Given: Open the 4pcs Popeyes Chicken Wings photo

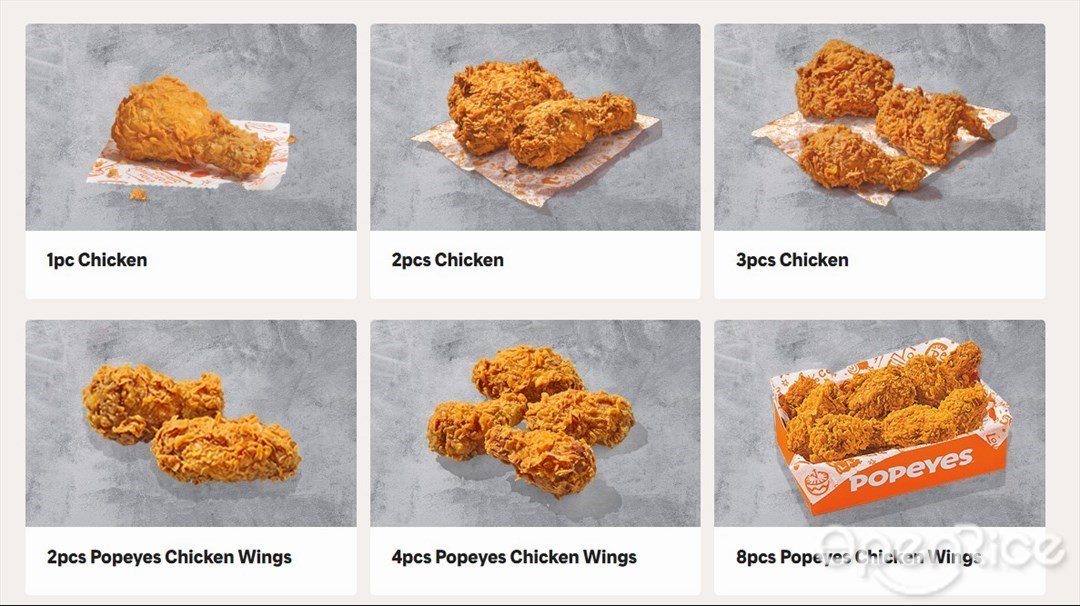Looking at the screenshot, I should point(535,424).
